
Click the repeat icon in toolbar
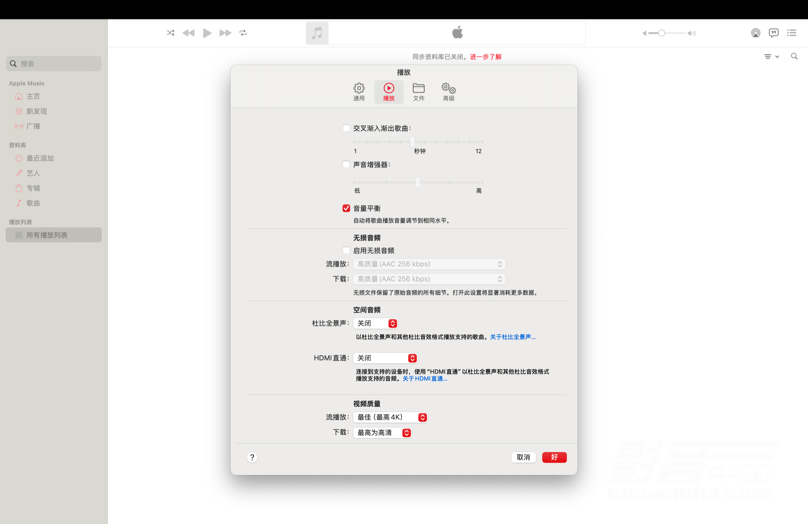point(243,33)
